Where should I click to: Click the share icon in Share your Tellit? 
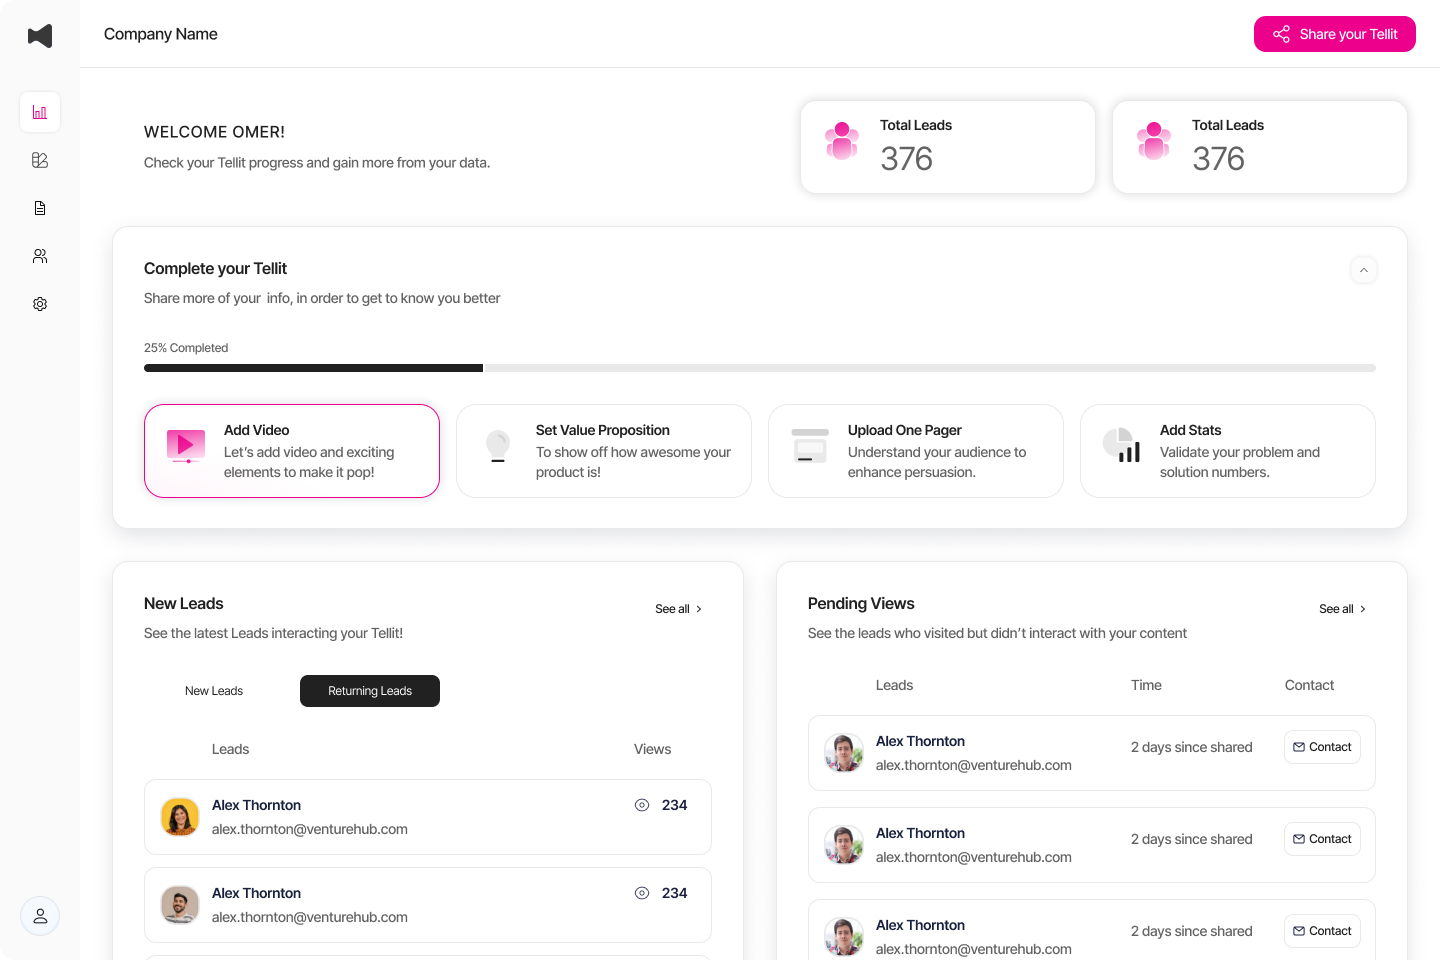(1281, 34)
